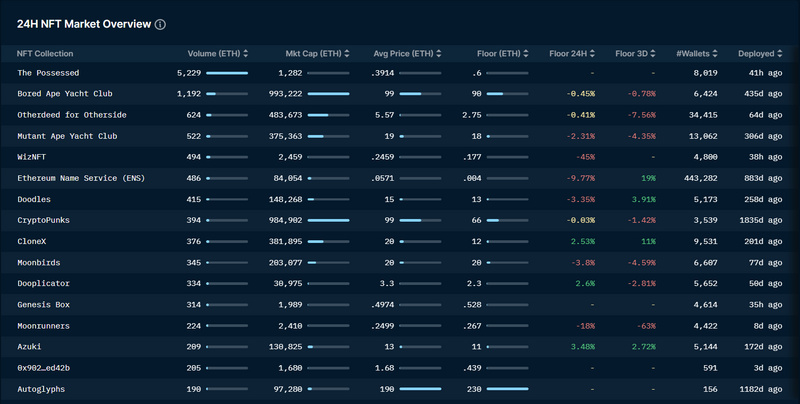Viewport: 800px width, 404px height.
Task: Open Autoglyphs collection
Action: [41, 389]
